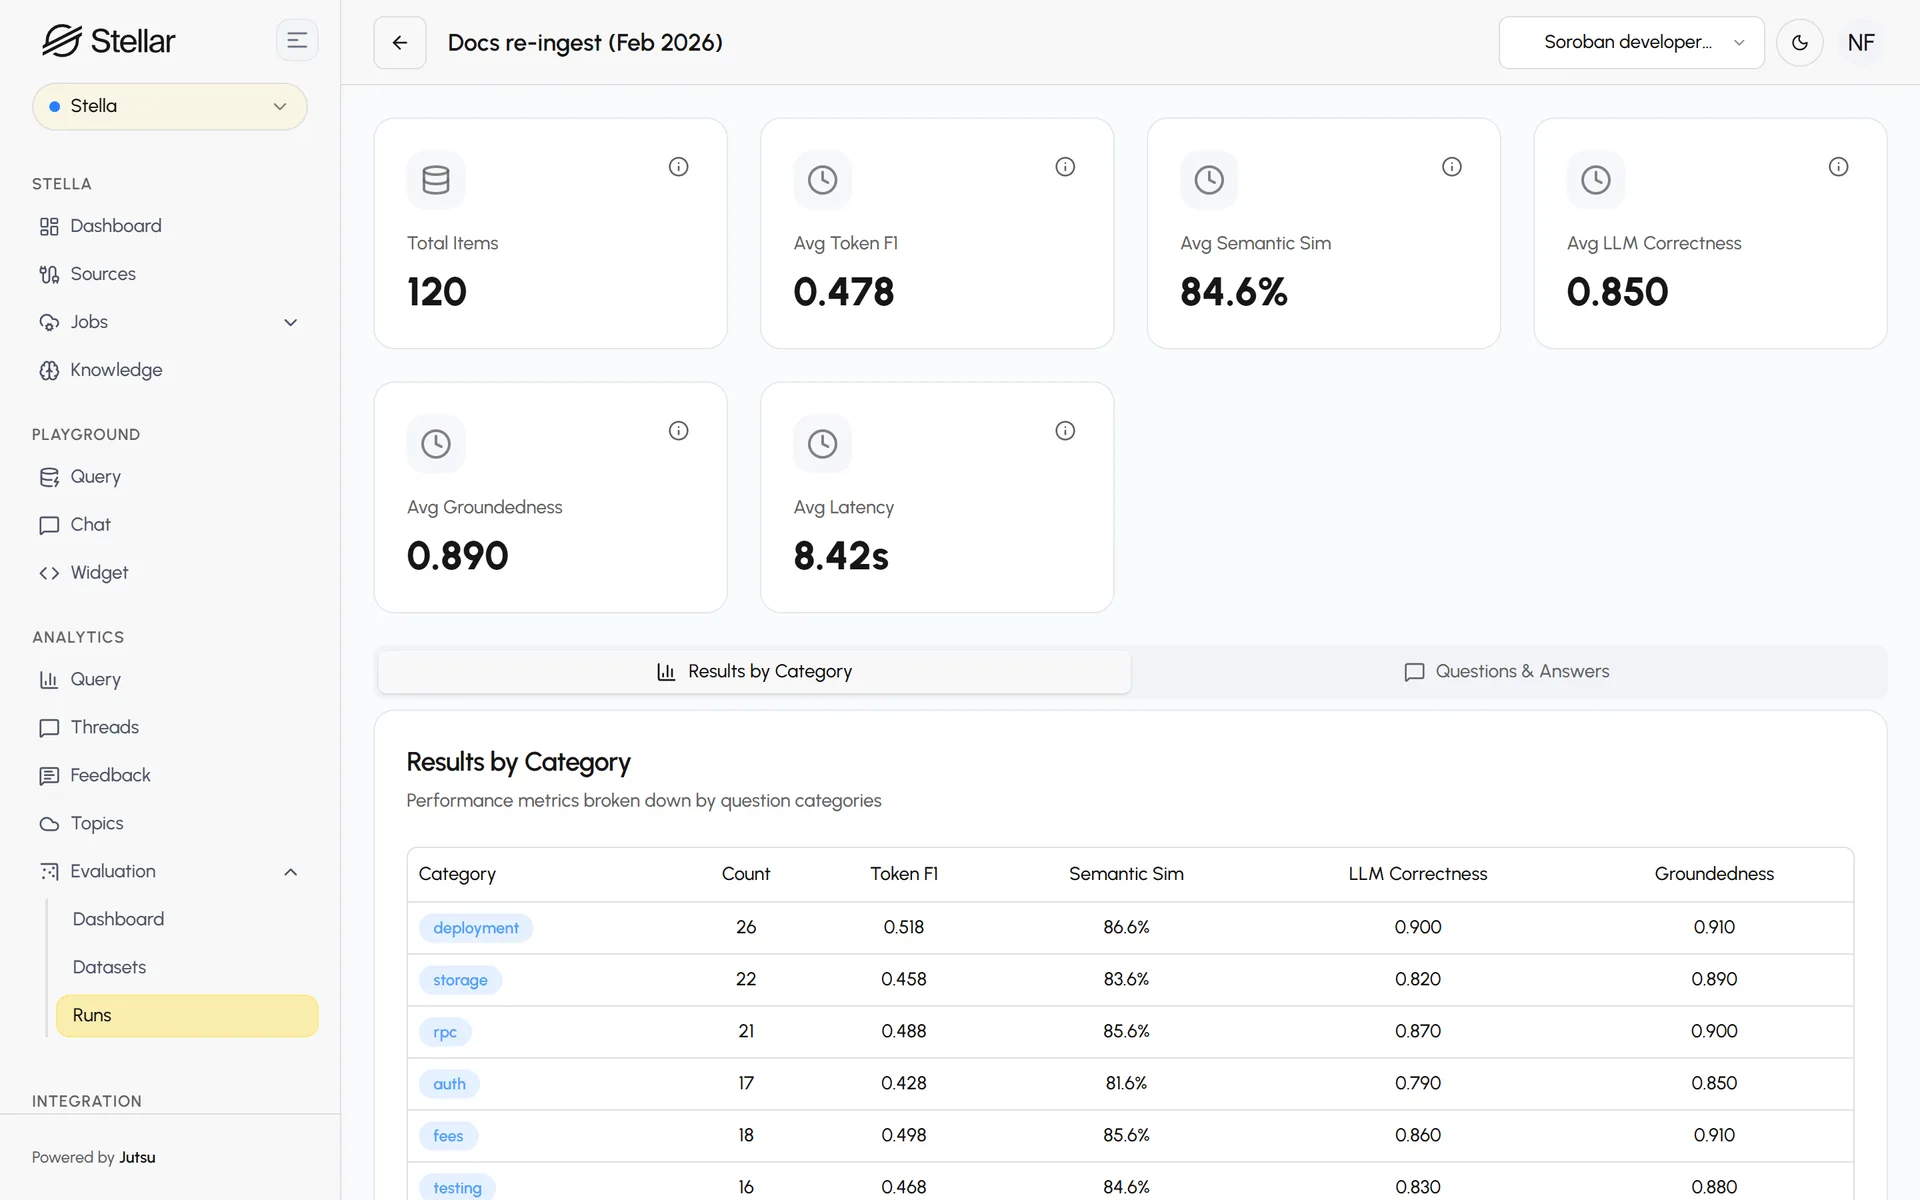Screen dimensions: 1920x1200
Task: Go back using the arrow button
Action: 400,42
